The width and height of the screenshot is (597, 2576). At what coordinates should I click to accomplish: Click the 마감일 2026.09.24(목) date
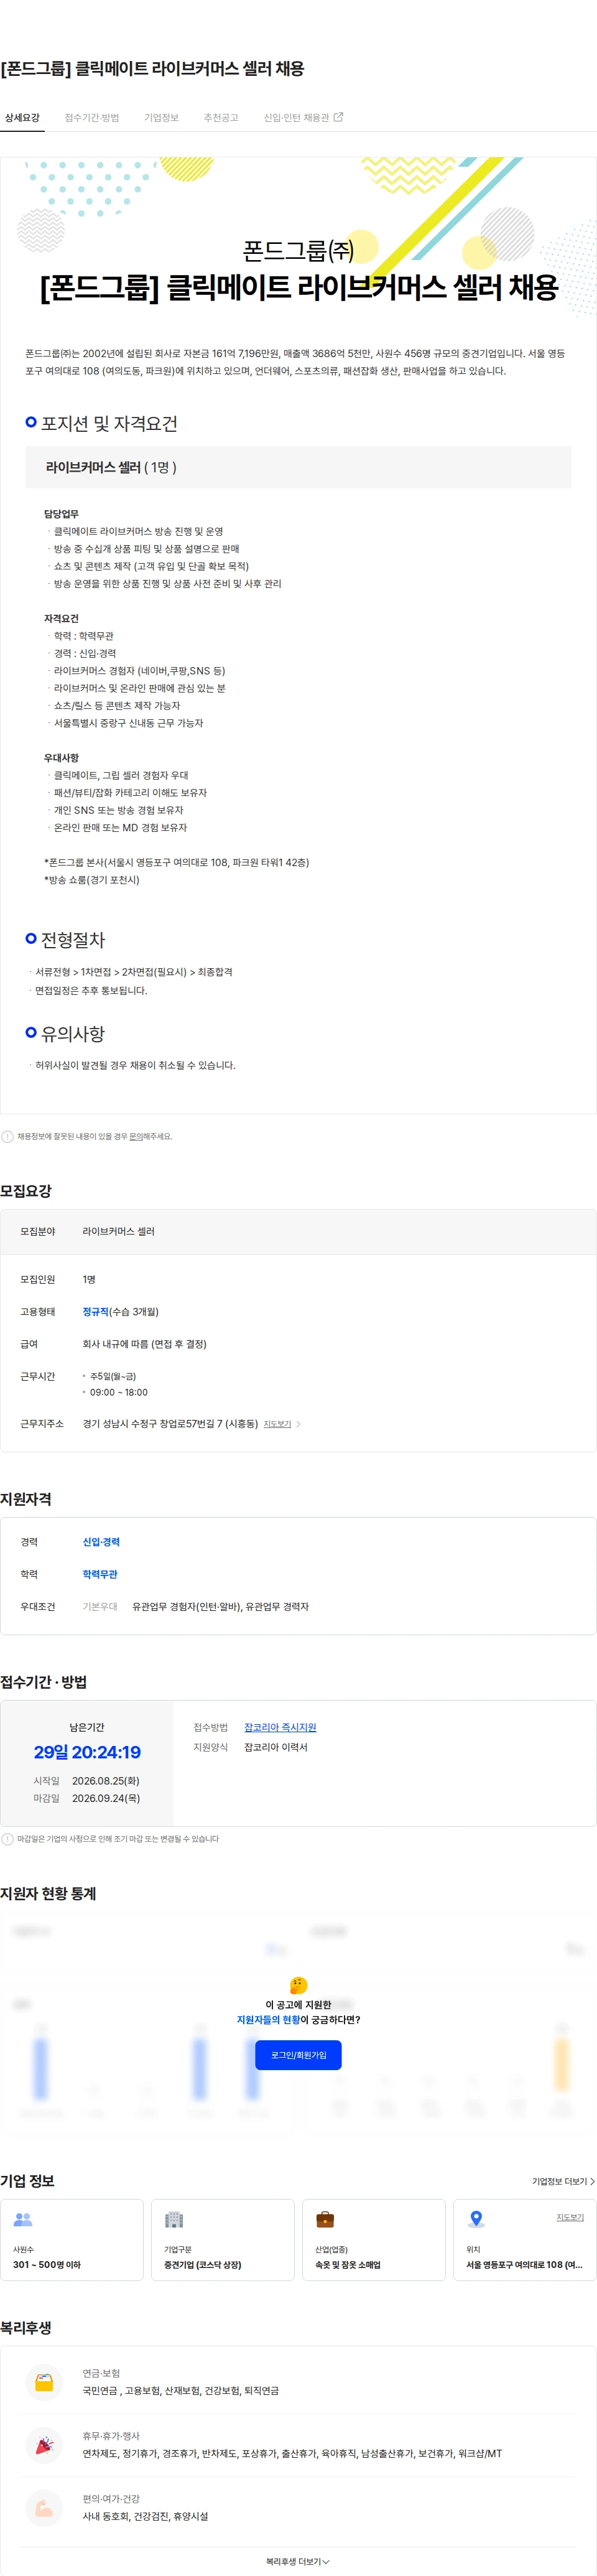pos(106,1798)
